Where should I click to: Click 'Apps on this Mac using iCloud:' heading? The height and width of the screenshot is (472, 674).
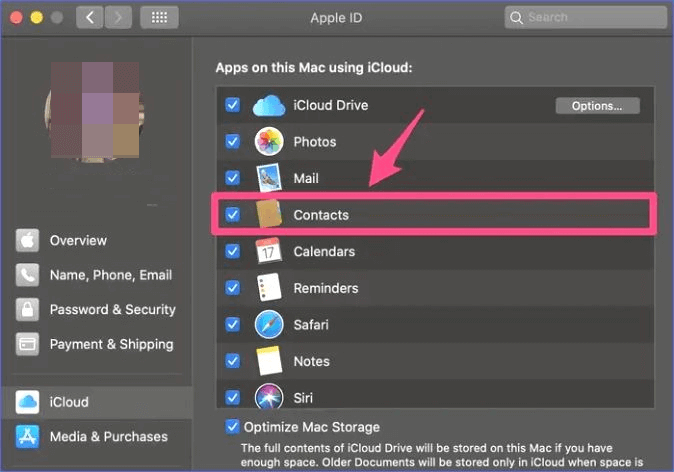click(x=314, y=68)
